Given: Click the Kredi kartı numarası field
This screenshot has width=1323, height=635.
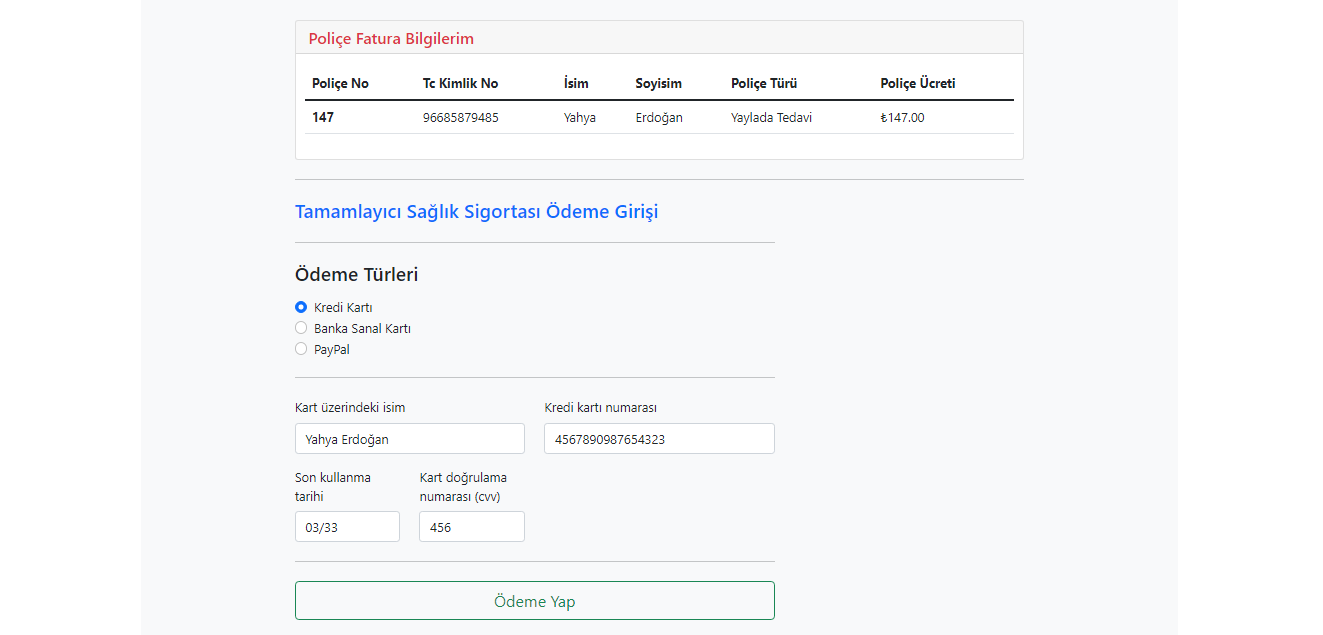Looking at the screenshot, I should click(x=659, y=438).
